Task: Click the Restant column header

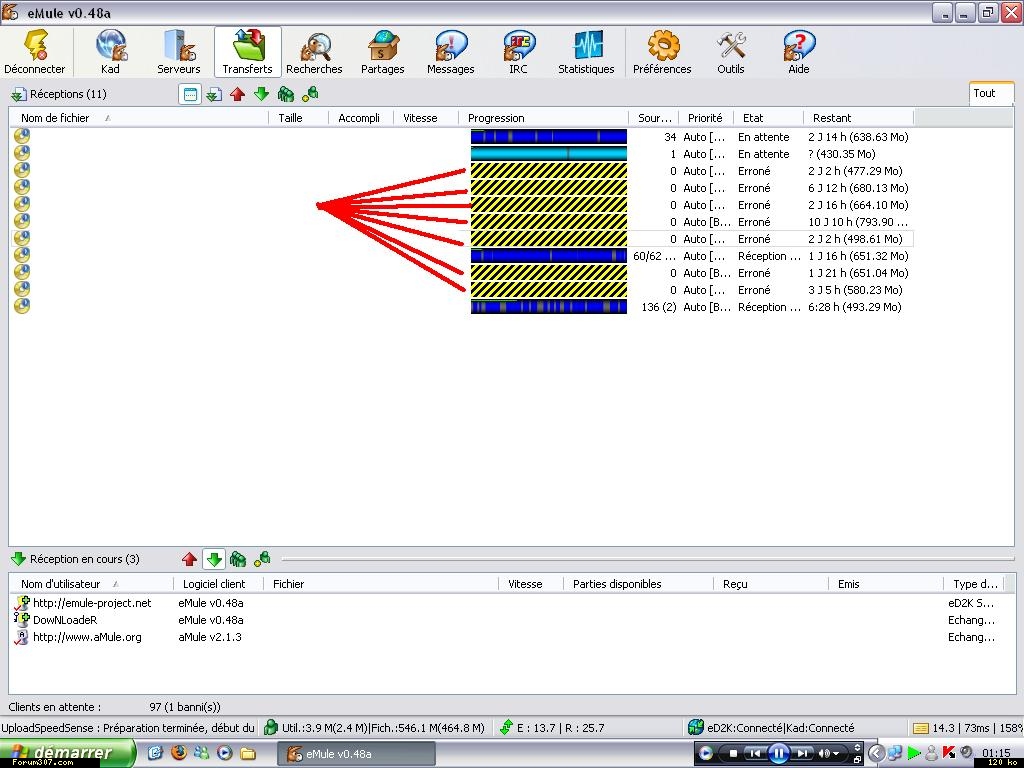Action: point(858,118)
